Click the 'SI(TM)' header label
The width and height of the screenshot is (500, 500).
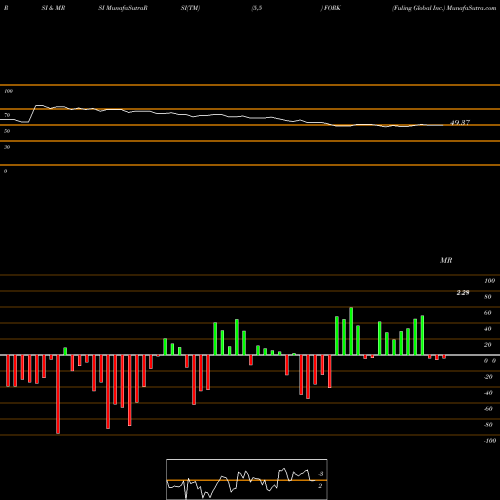click(x=190, y=8)
